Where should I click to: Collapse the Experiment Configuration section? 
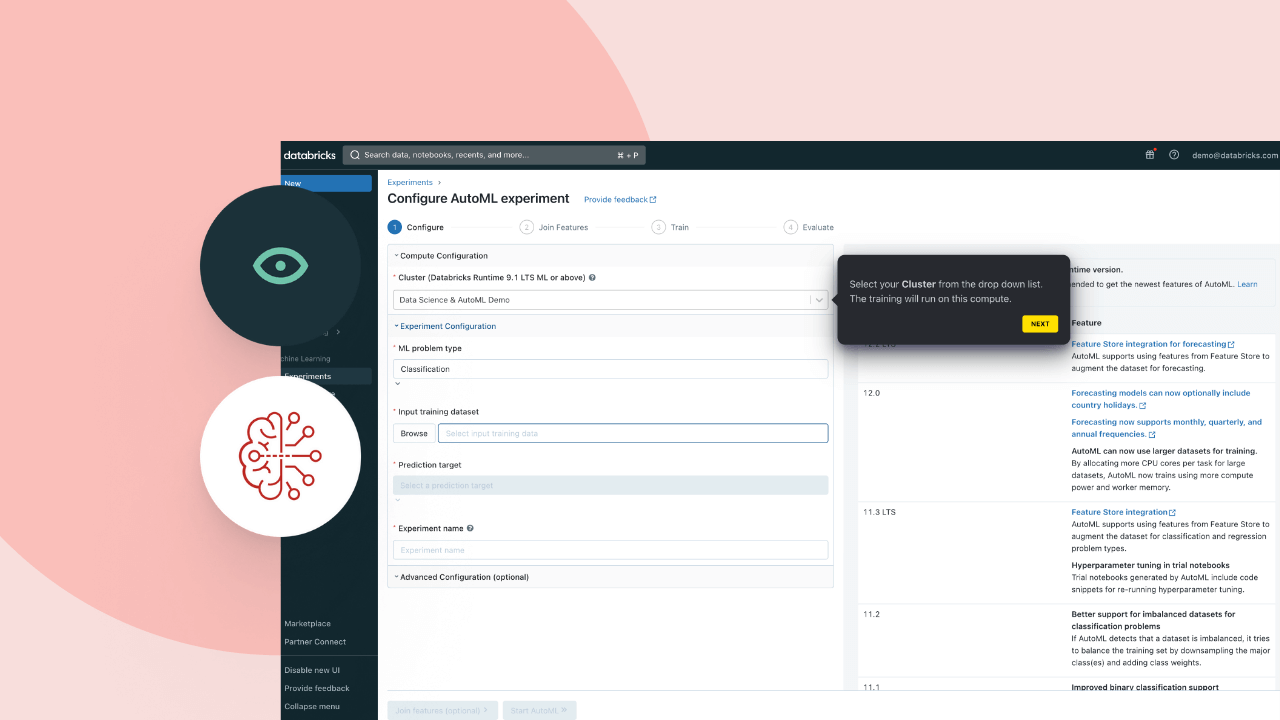(x=447, y=326)
